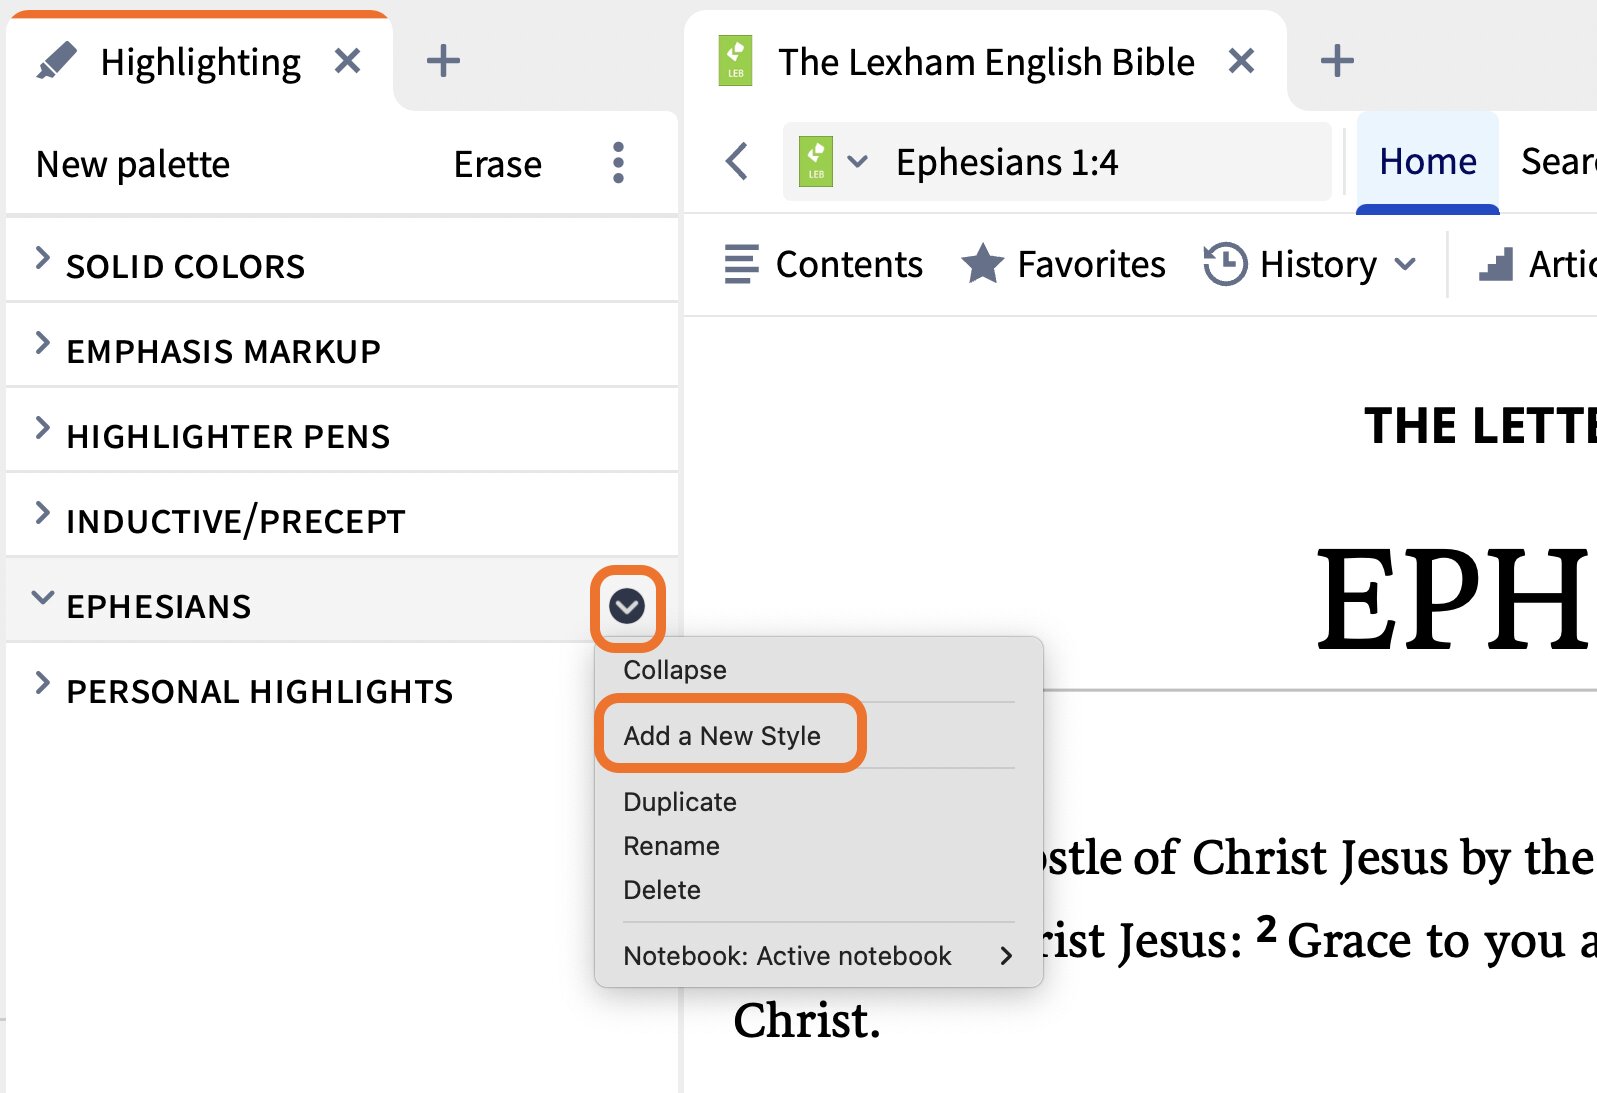Viewport: 1597px width, 1093px height.
Task: Click the History button label
Action: point(1318,264)
